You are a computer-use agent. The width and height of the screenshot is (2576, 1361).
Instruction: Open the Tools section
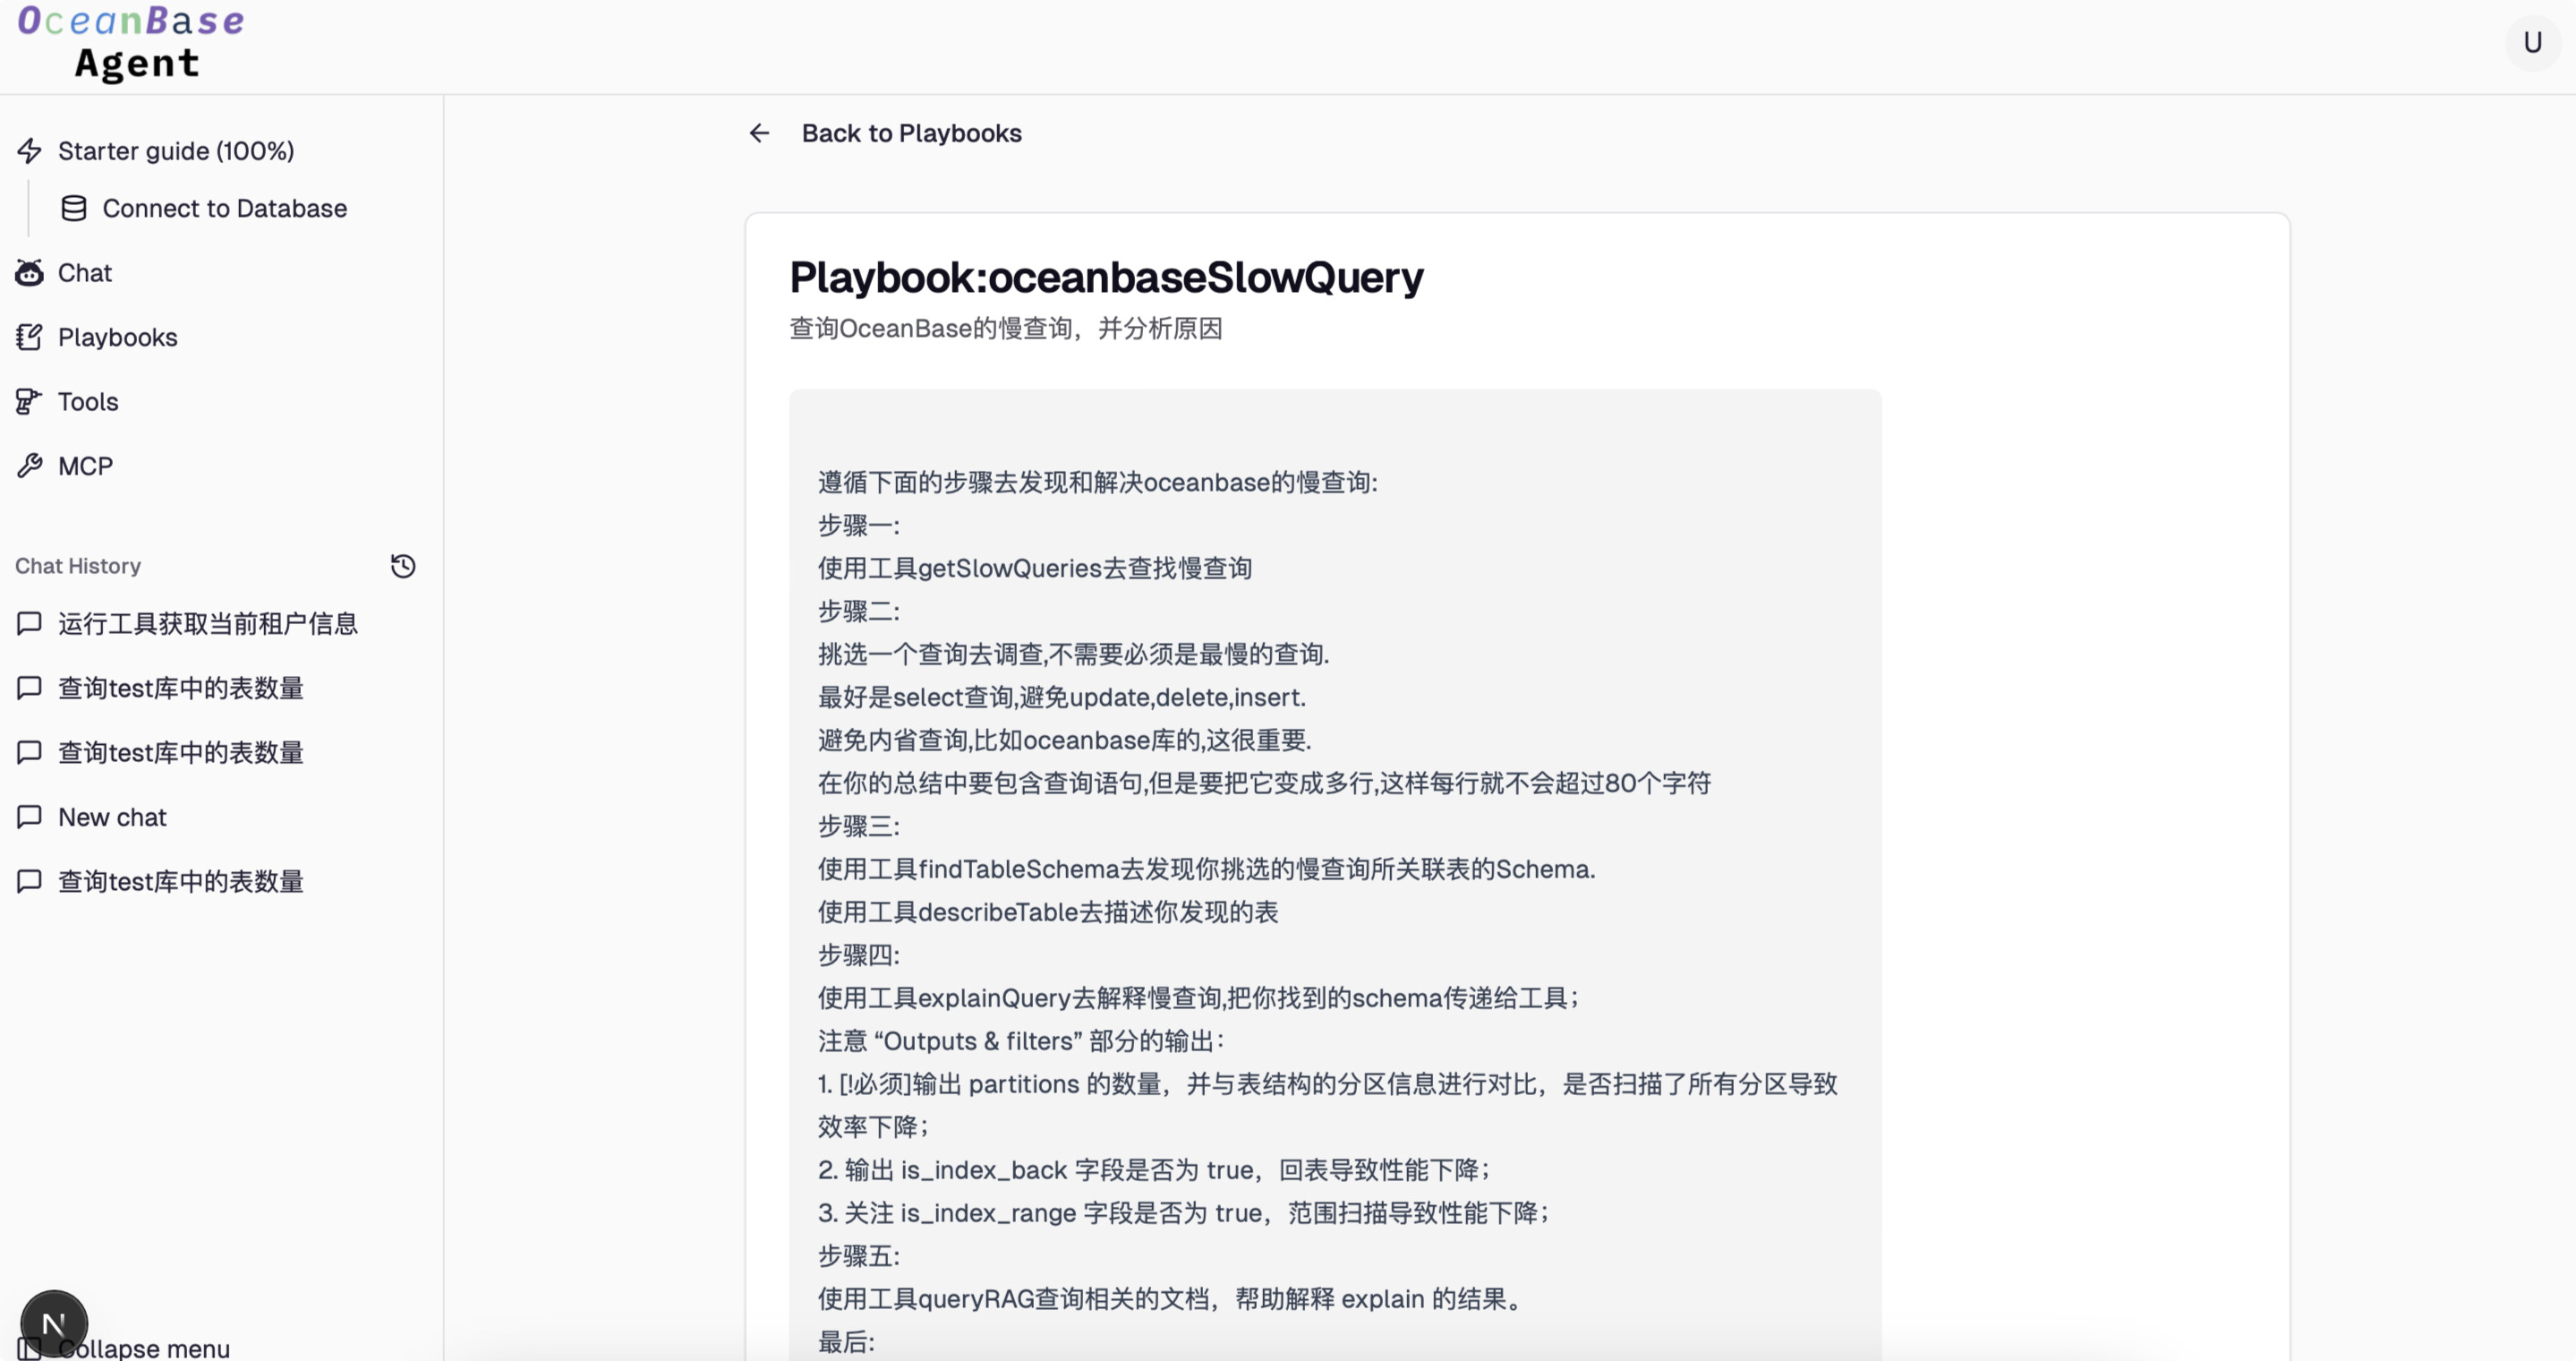point(88,402)
